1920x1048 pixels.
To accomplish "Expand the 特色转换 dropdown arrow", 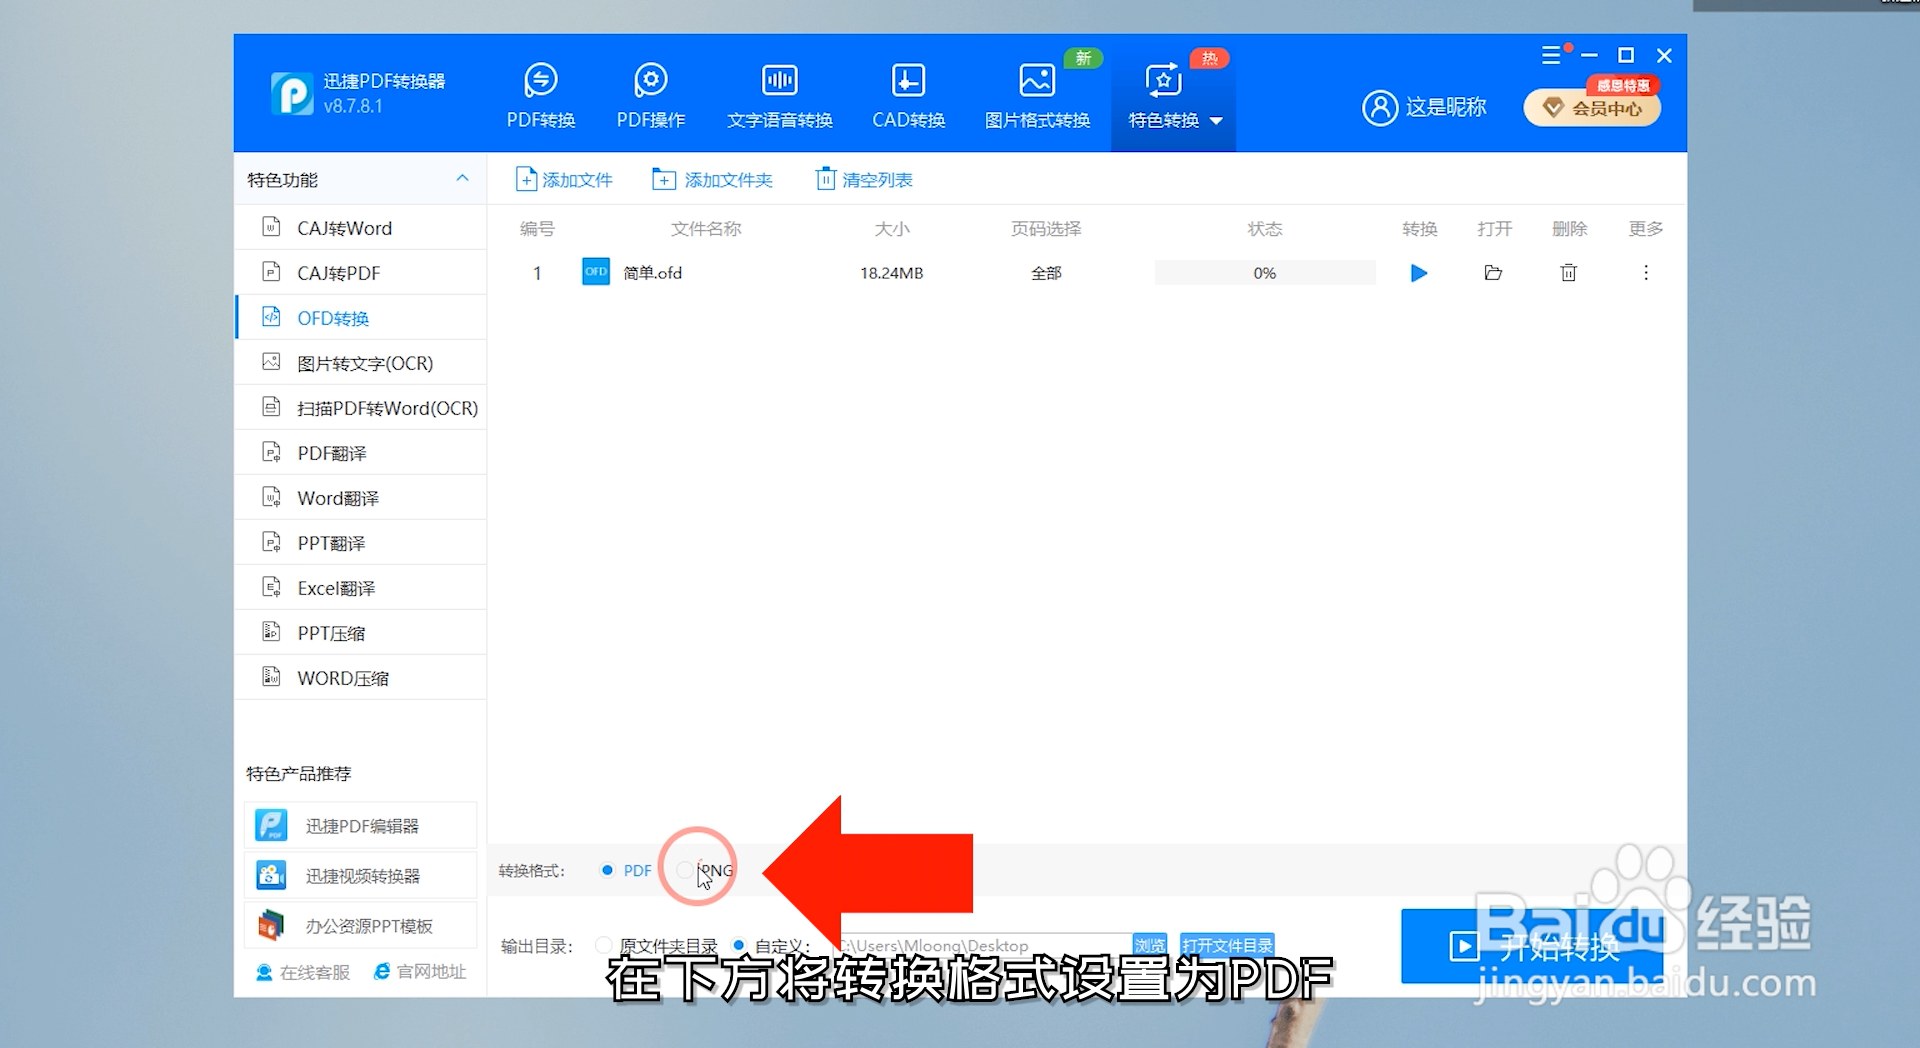I will pyautogui.click(x=1216, y=121).
